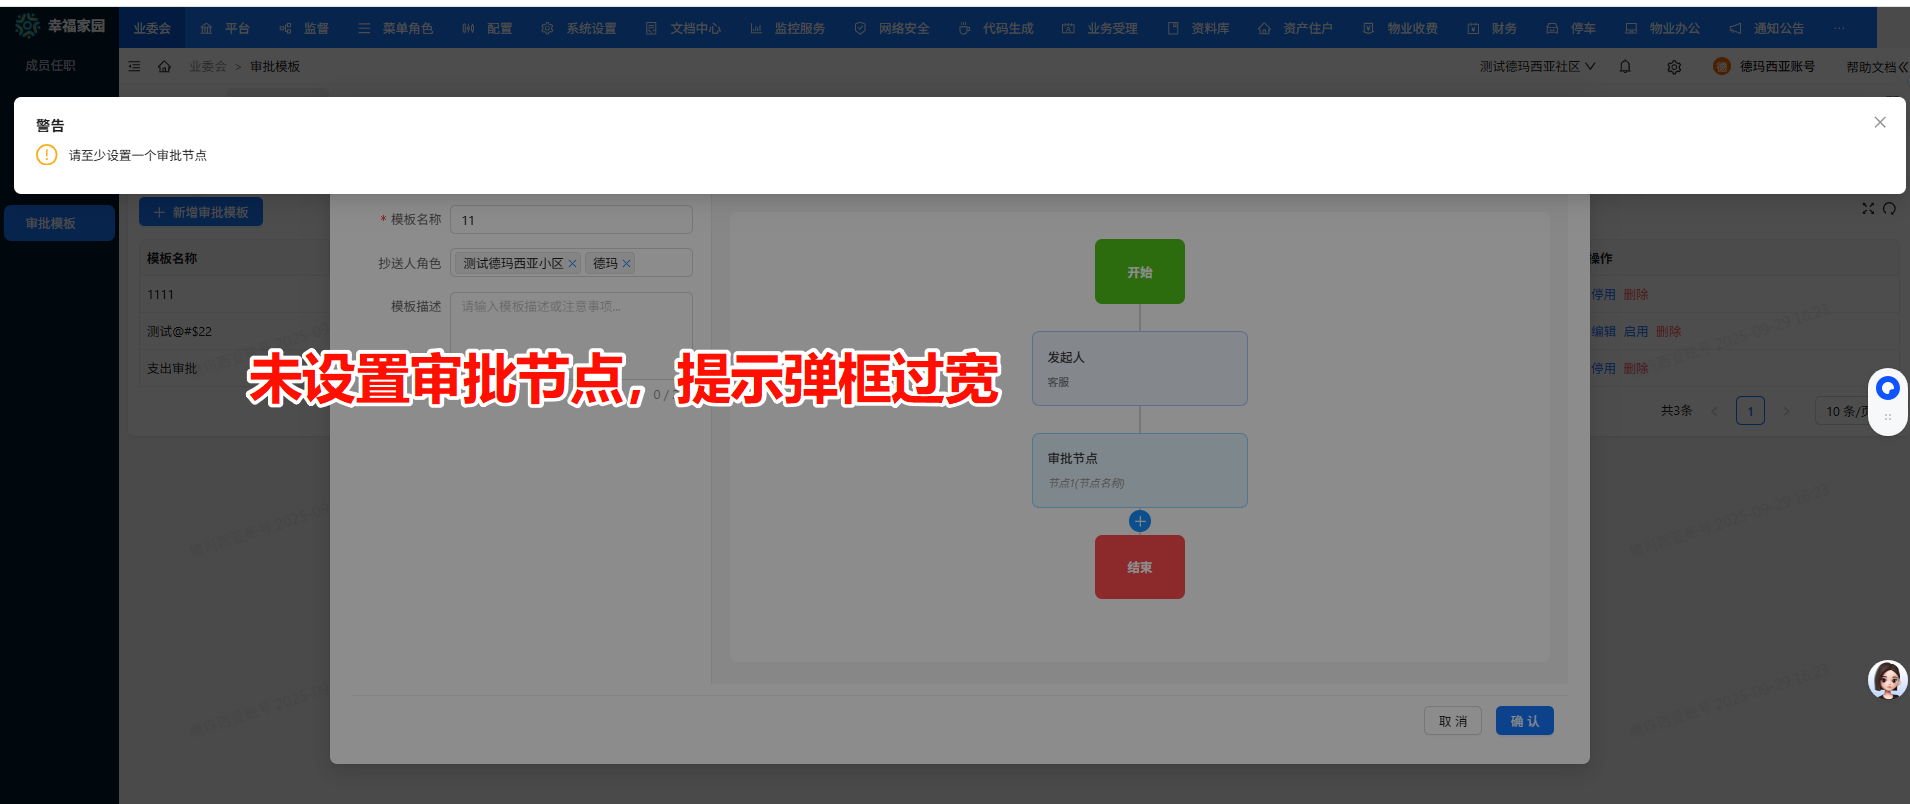Open notifications bell icon
Image resolution: width=1910 pixels, height=804 pixels.
tap(1625, 66)
